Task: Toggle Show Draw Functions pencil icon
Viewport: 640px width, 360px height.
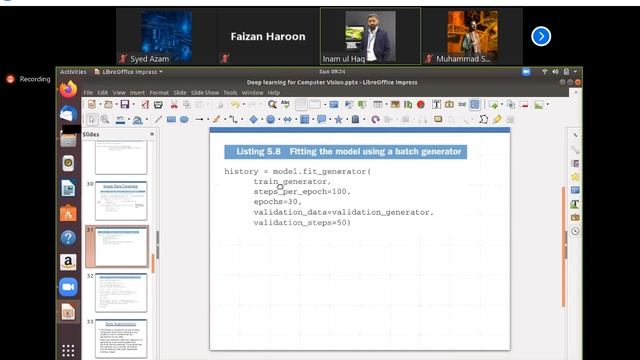Action: (x=497, y=120)
